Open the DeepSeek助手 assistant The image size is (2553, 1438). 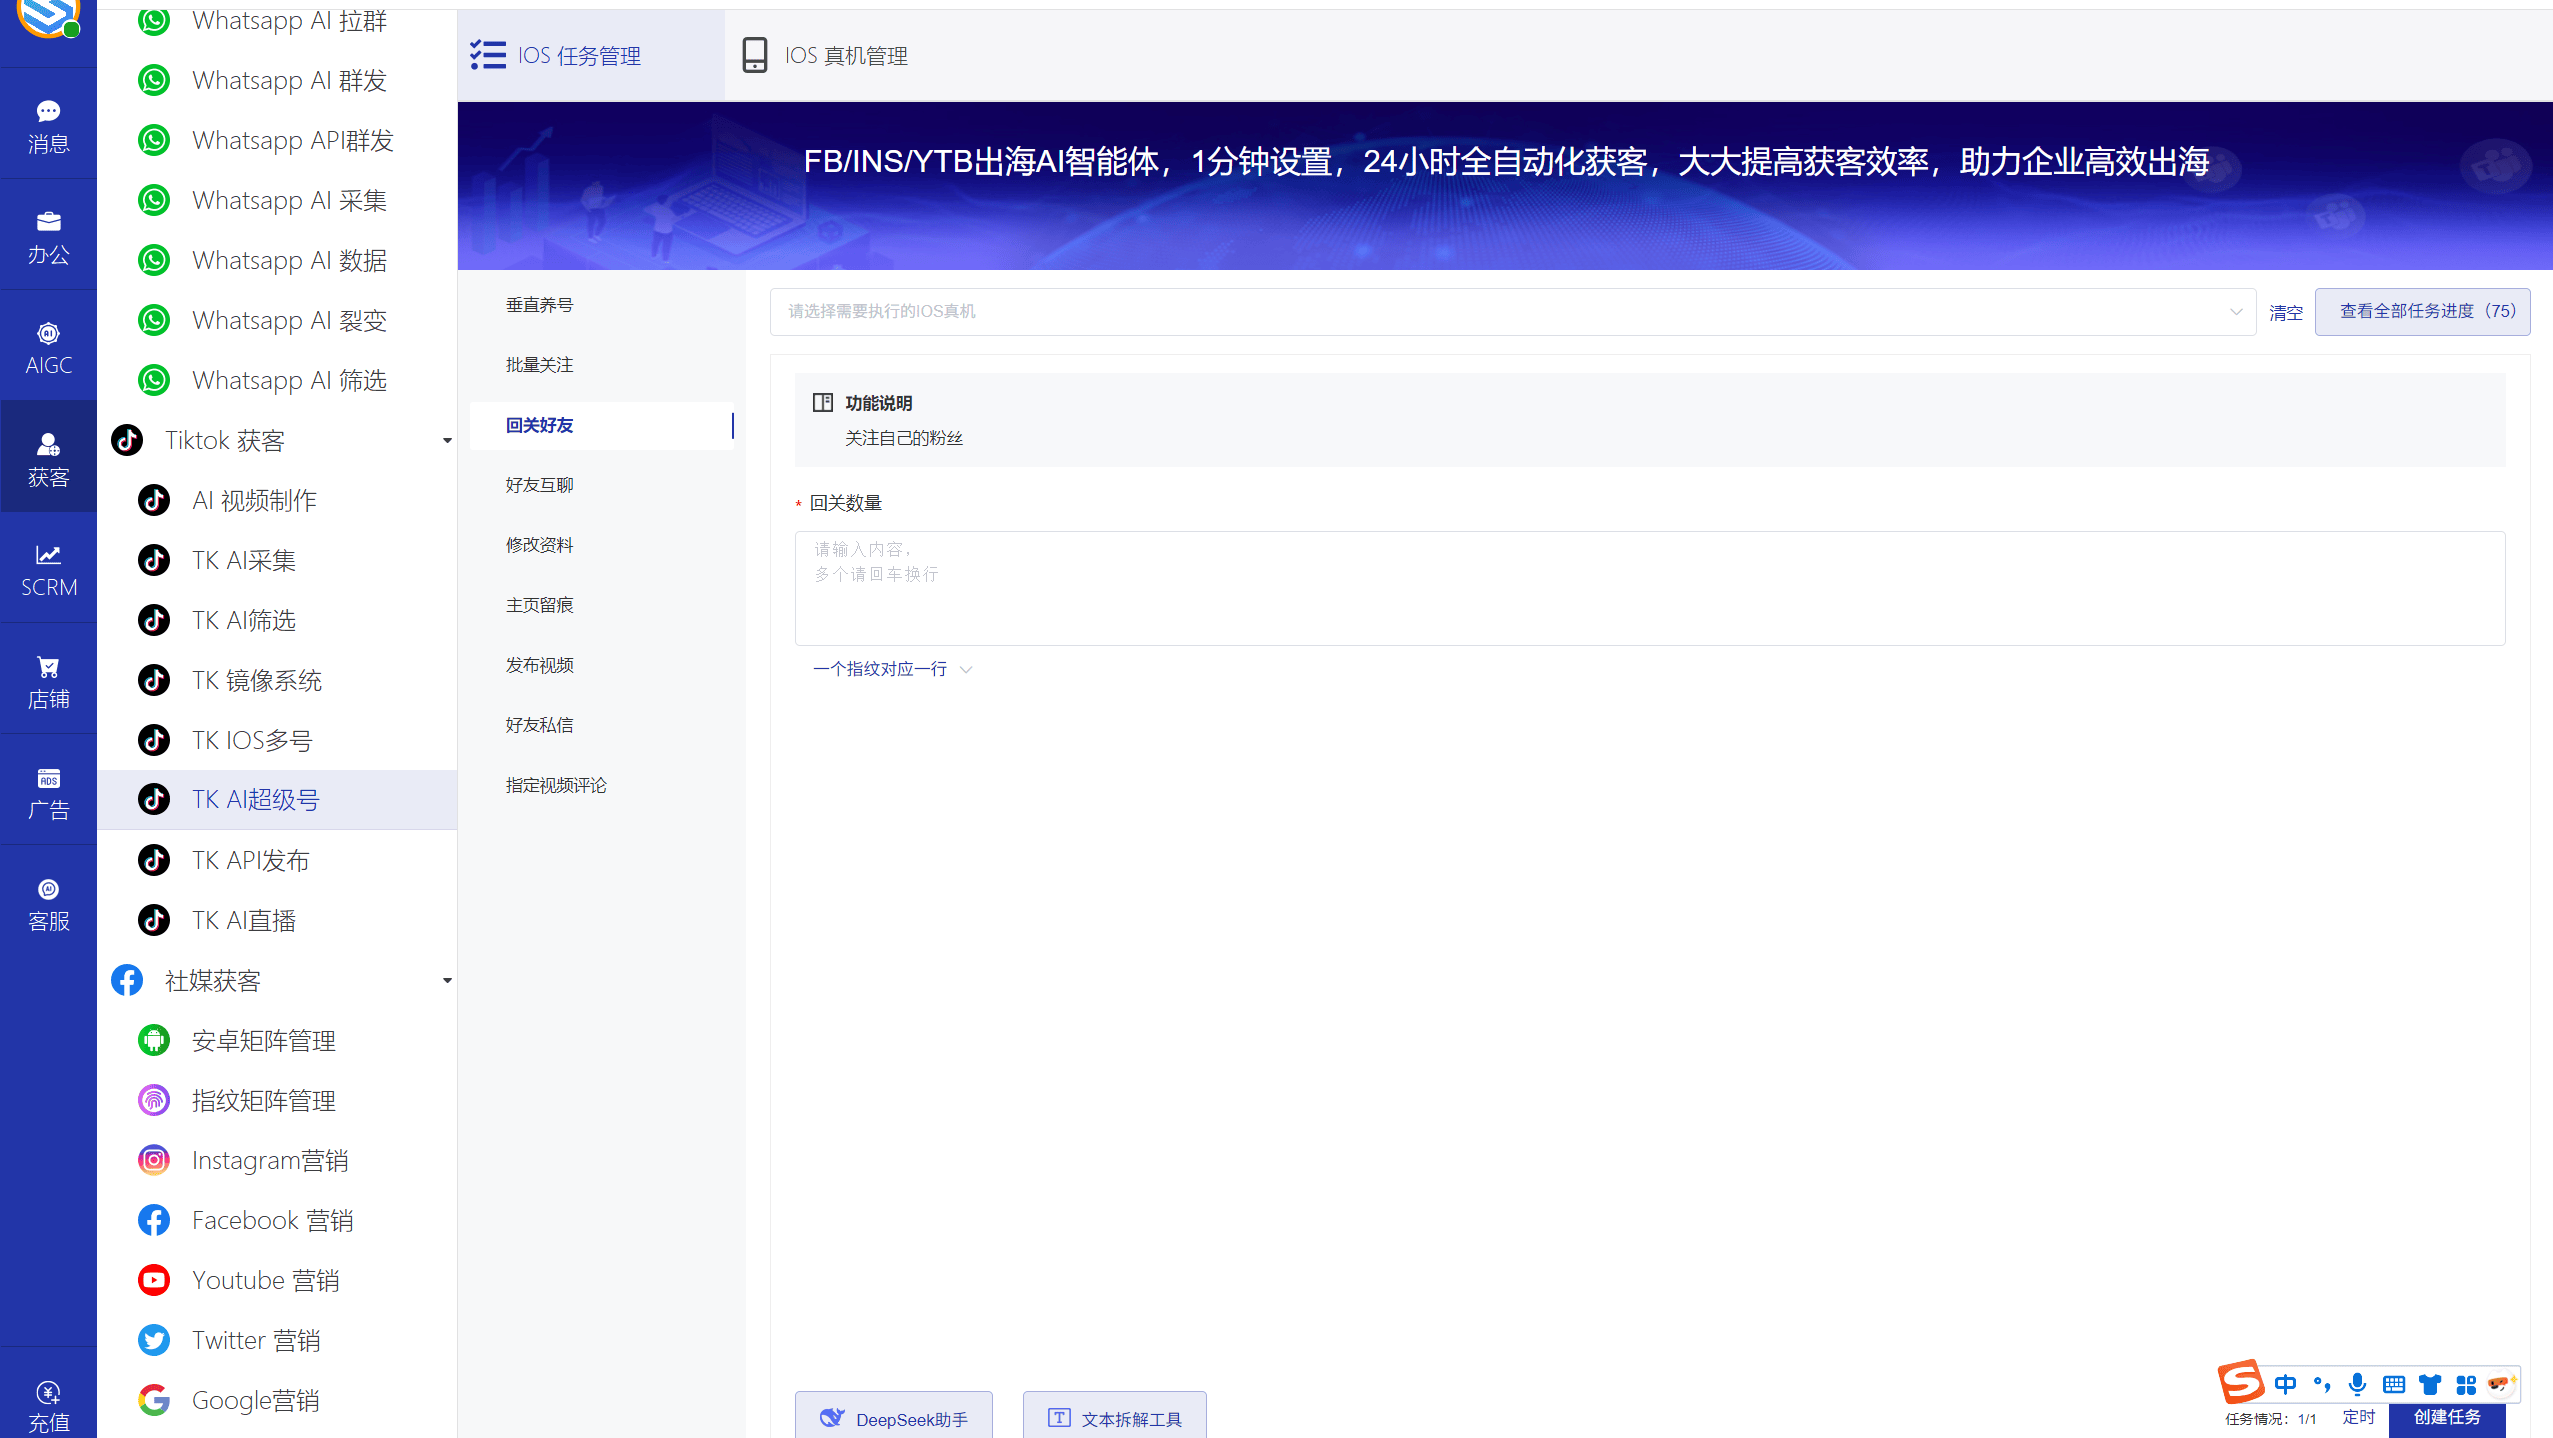(893, 1417)
